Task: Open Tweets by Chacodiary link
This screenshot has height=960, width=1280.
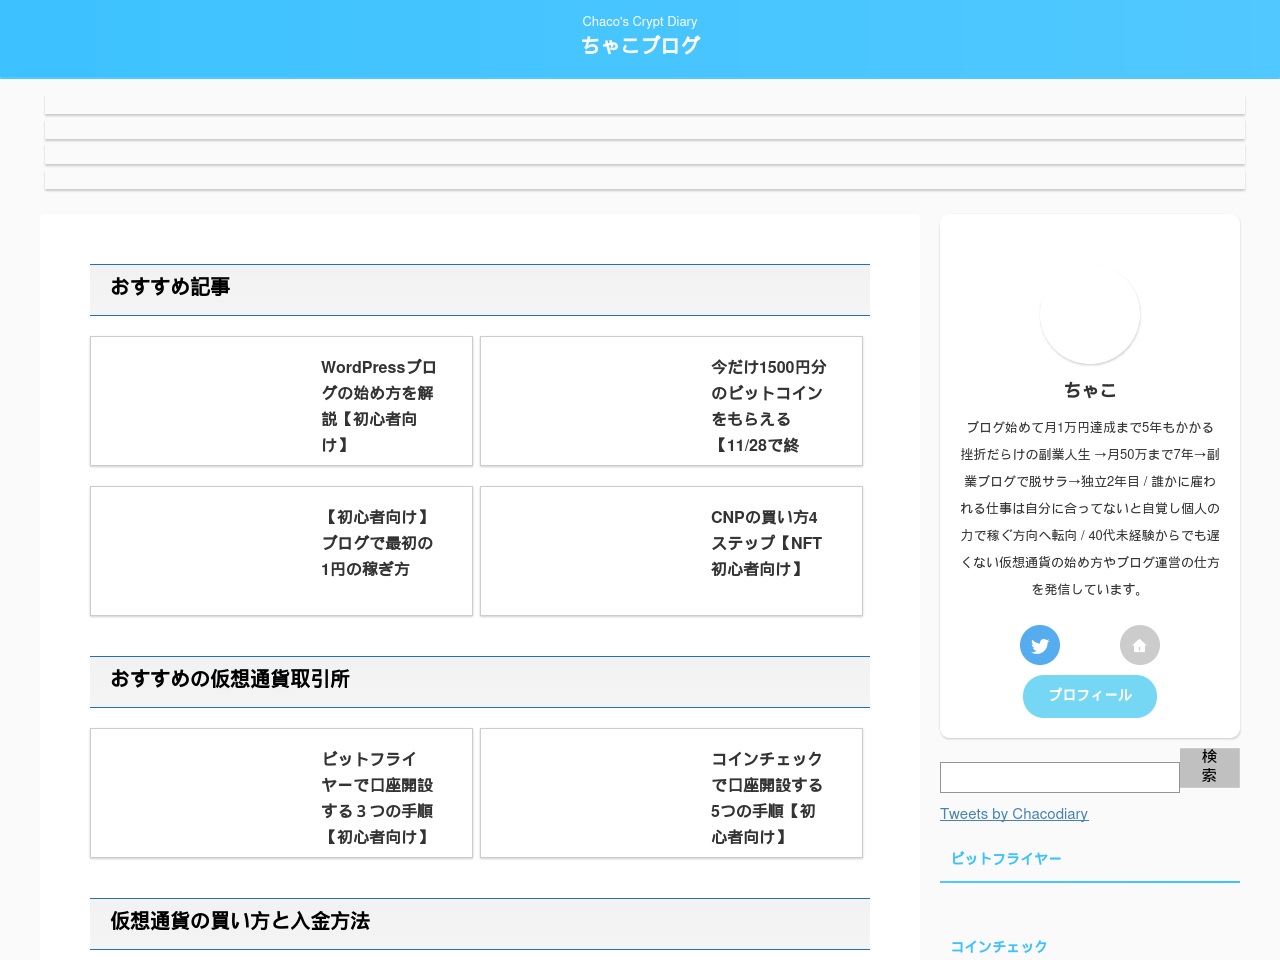Action: tap(1014, 814)
